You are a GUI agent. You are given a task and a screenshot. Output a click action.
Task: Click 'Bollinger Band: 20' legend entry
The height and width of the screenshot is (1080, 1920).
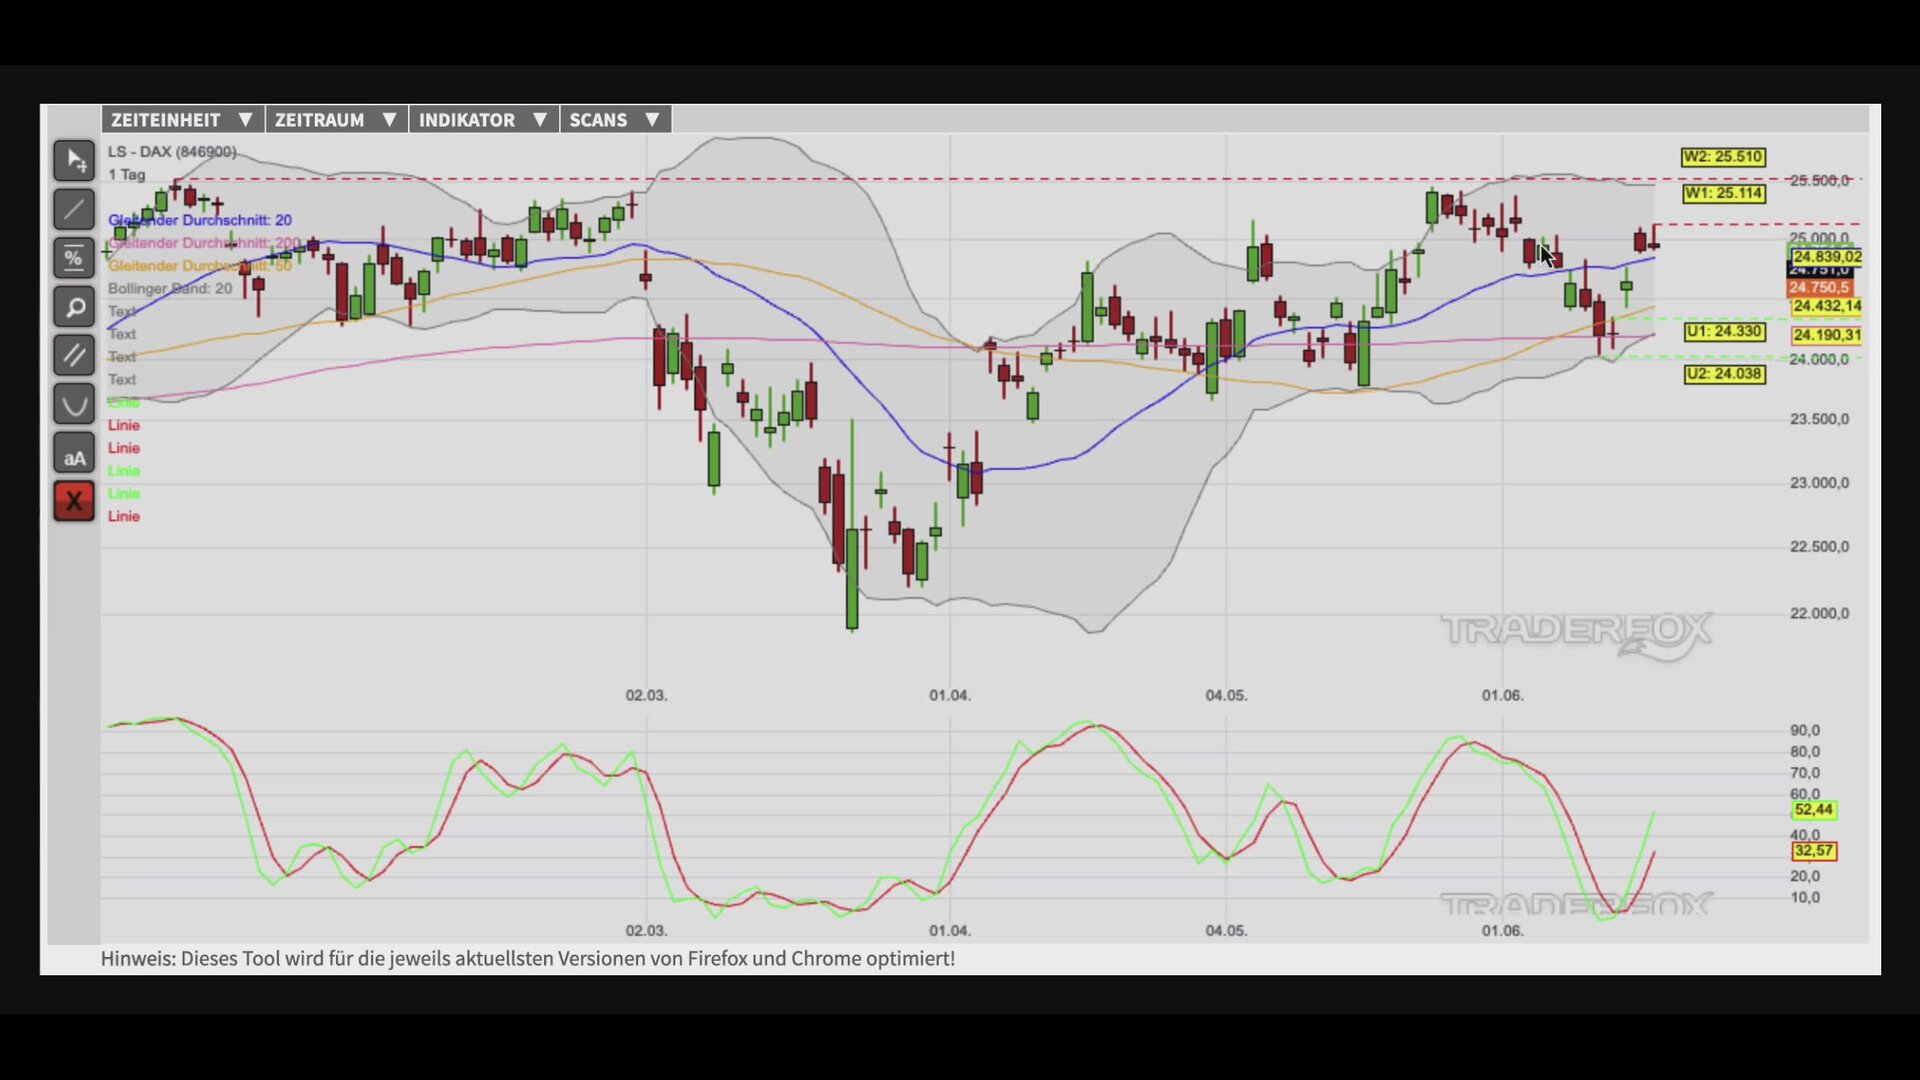[x=170, y=289]
